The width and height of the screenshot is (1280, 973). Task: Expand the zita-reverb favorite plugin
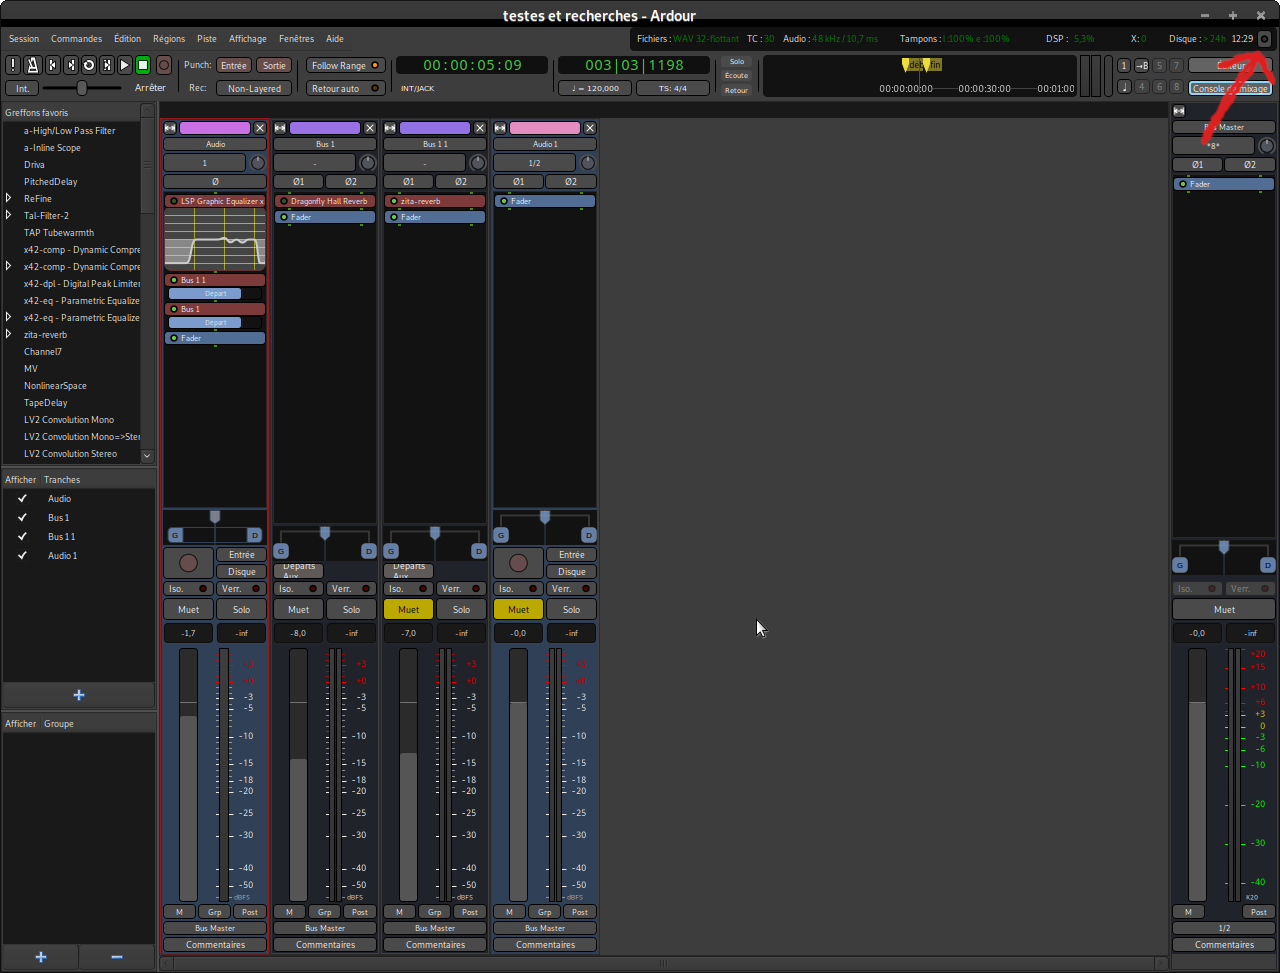(9, 335)
